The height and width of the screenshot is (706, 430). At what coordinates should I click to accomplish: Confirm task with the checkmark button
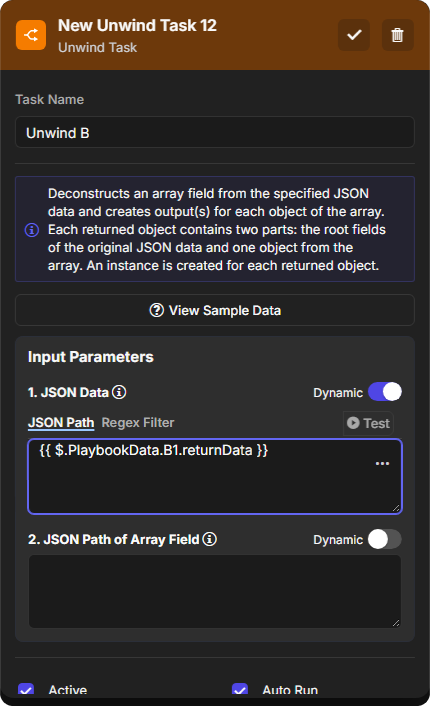tap(354, 35)
